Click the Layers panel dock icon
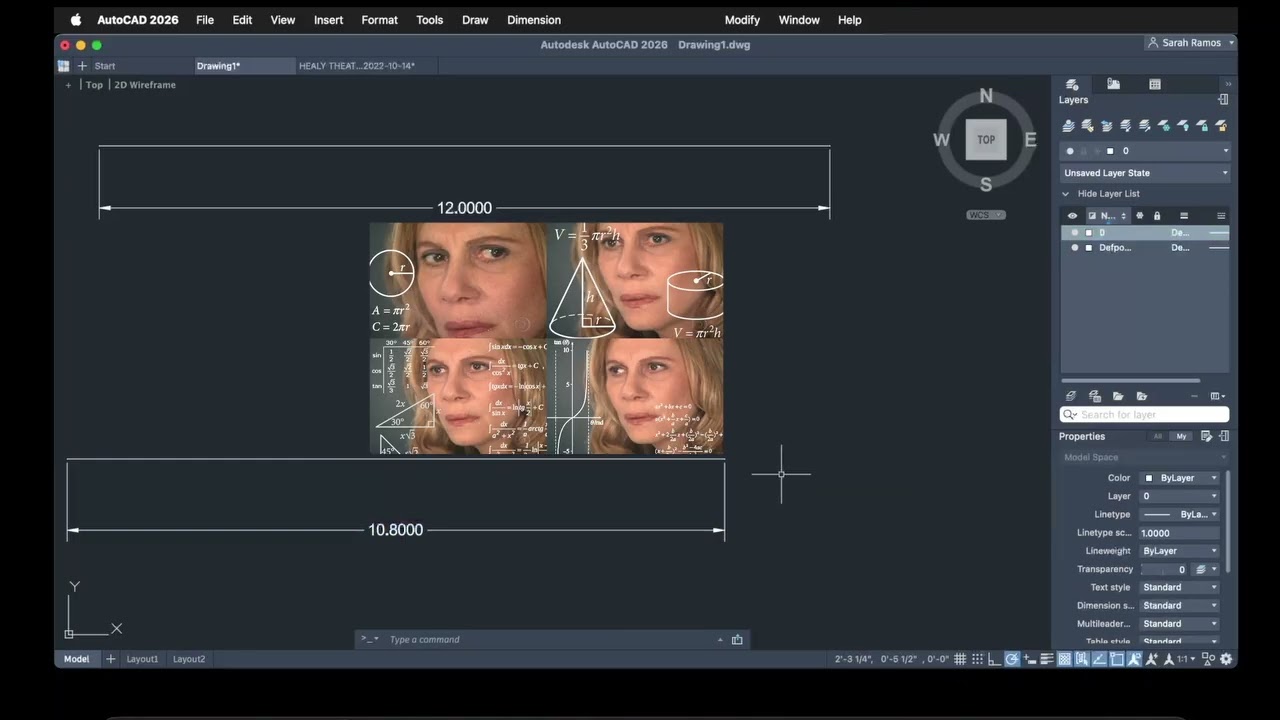This screenshot has width=1280, height=720. (1223, 100)
